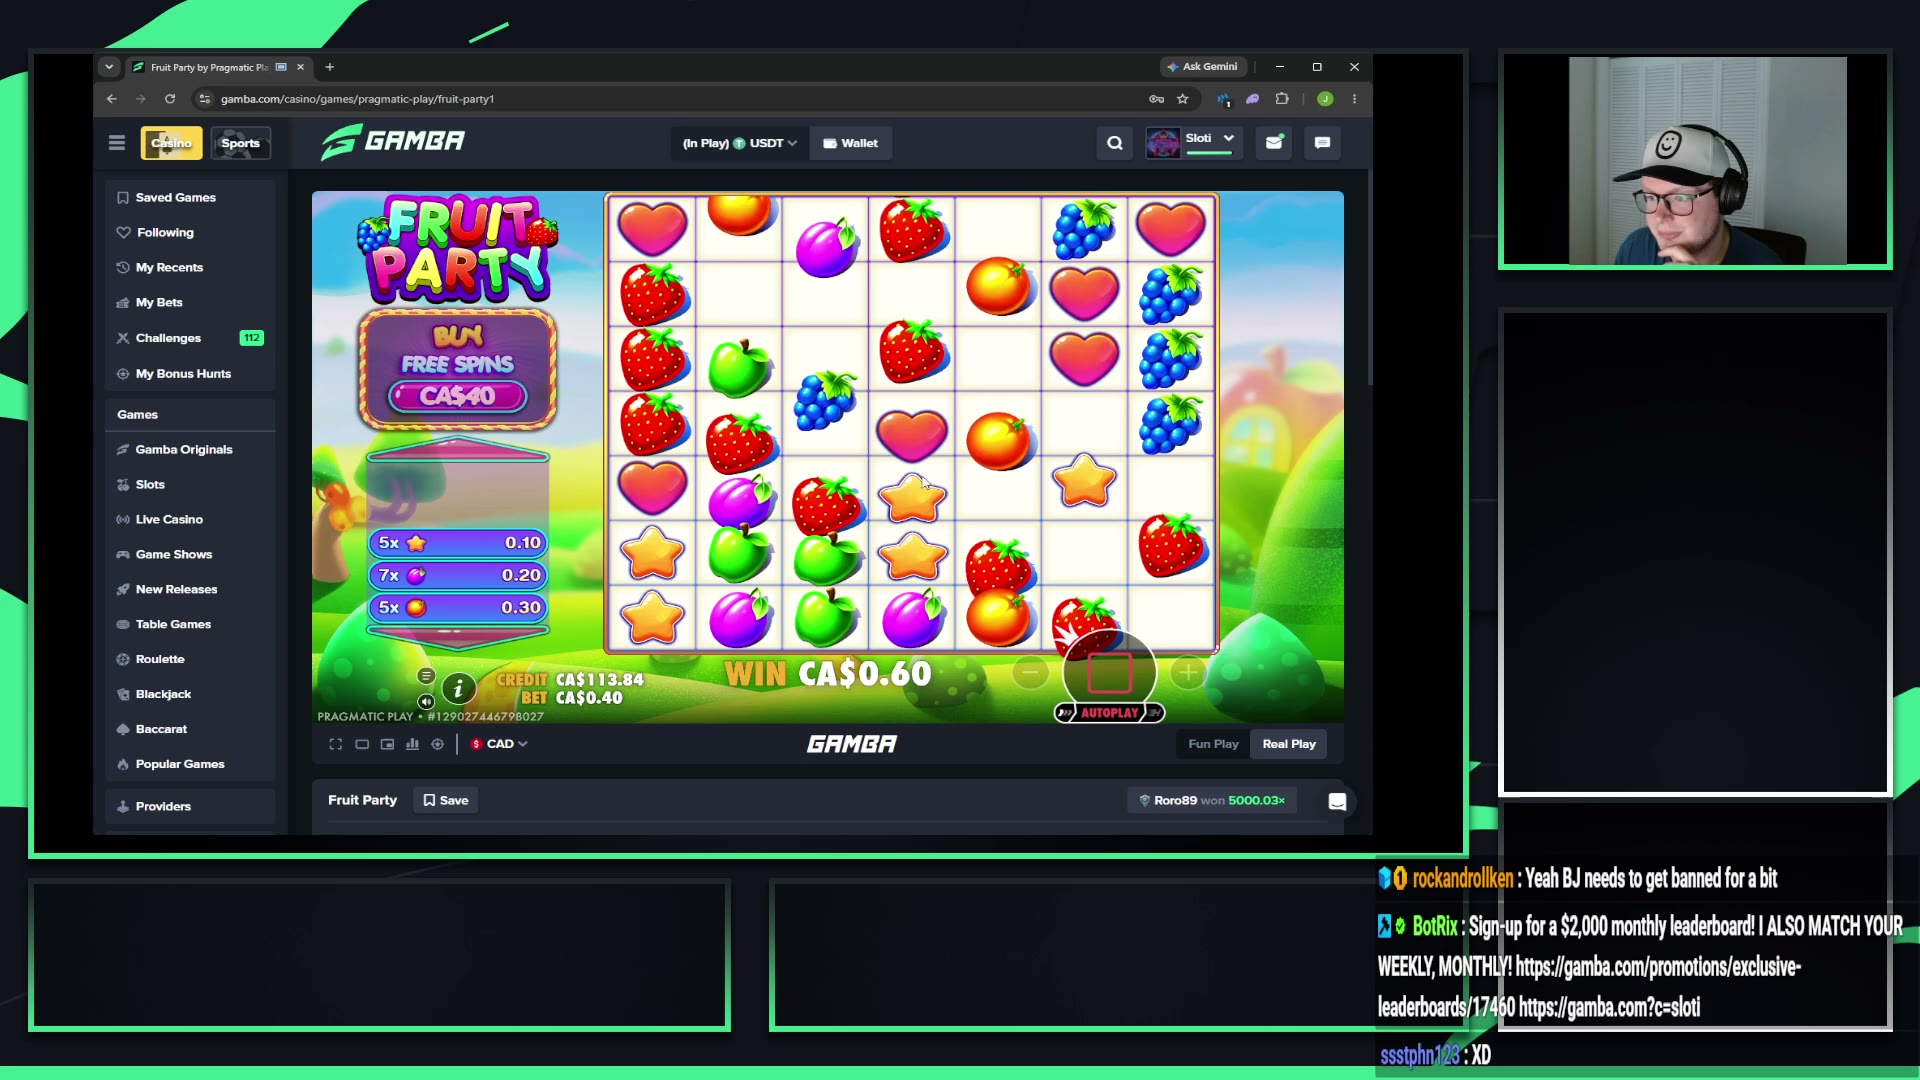View site information icon in address bar
1920x1080 pixels.
click(205, 99)
